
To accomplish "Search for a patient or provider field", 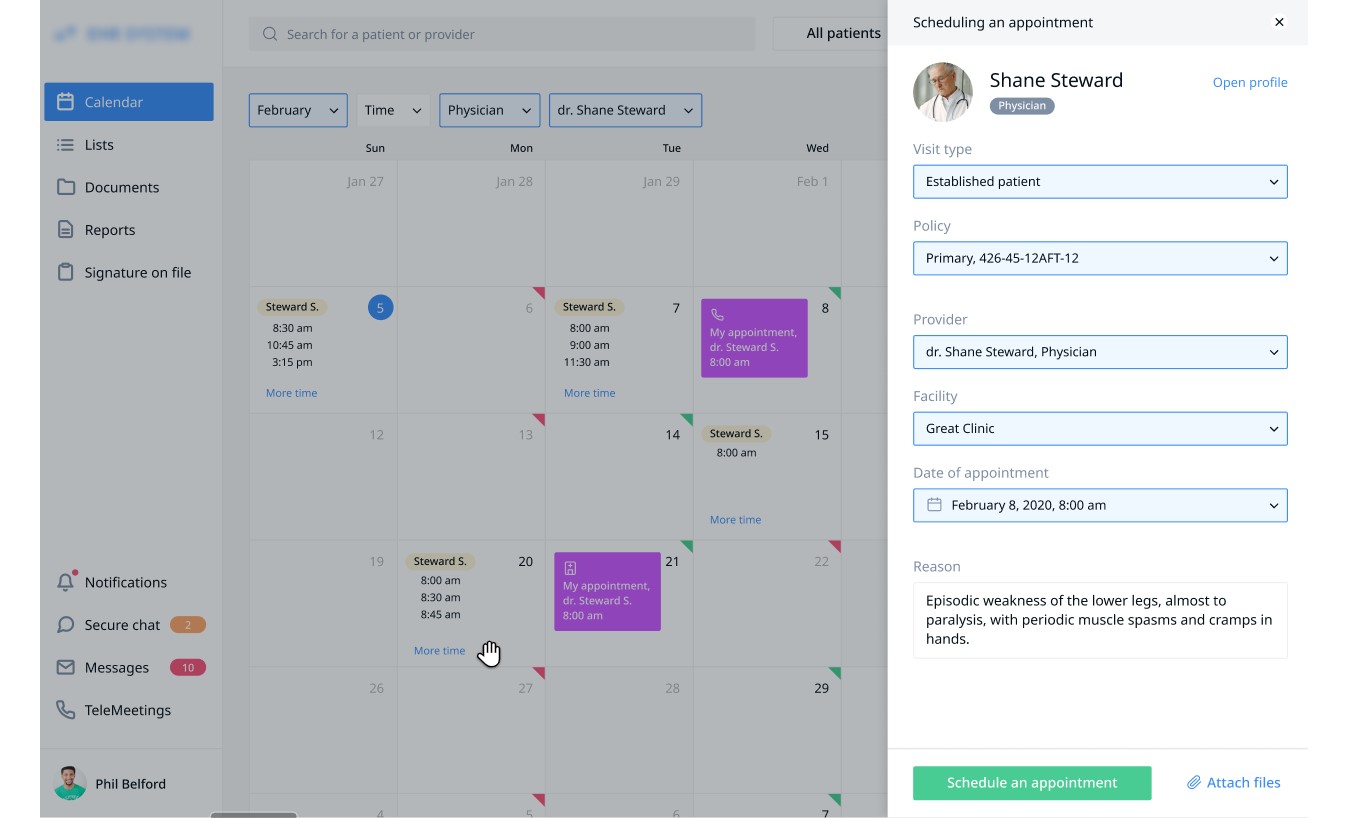I will coord(502,34).
